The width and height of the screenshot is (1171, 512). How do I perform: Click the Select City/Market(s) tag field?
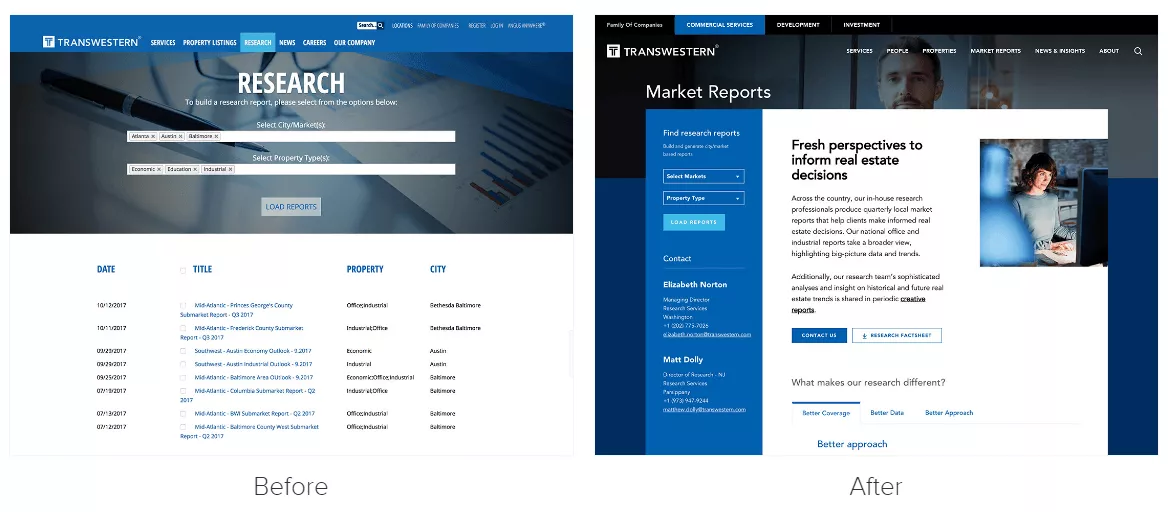coord(291,137)
